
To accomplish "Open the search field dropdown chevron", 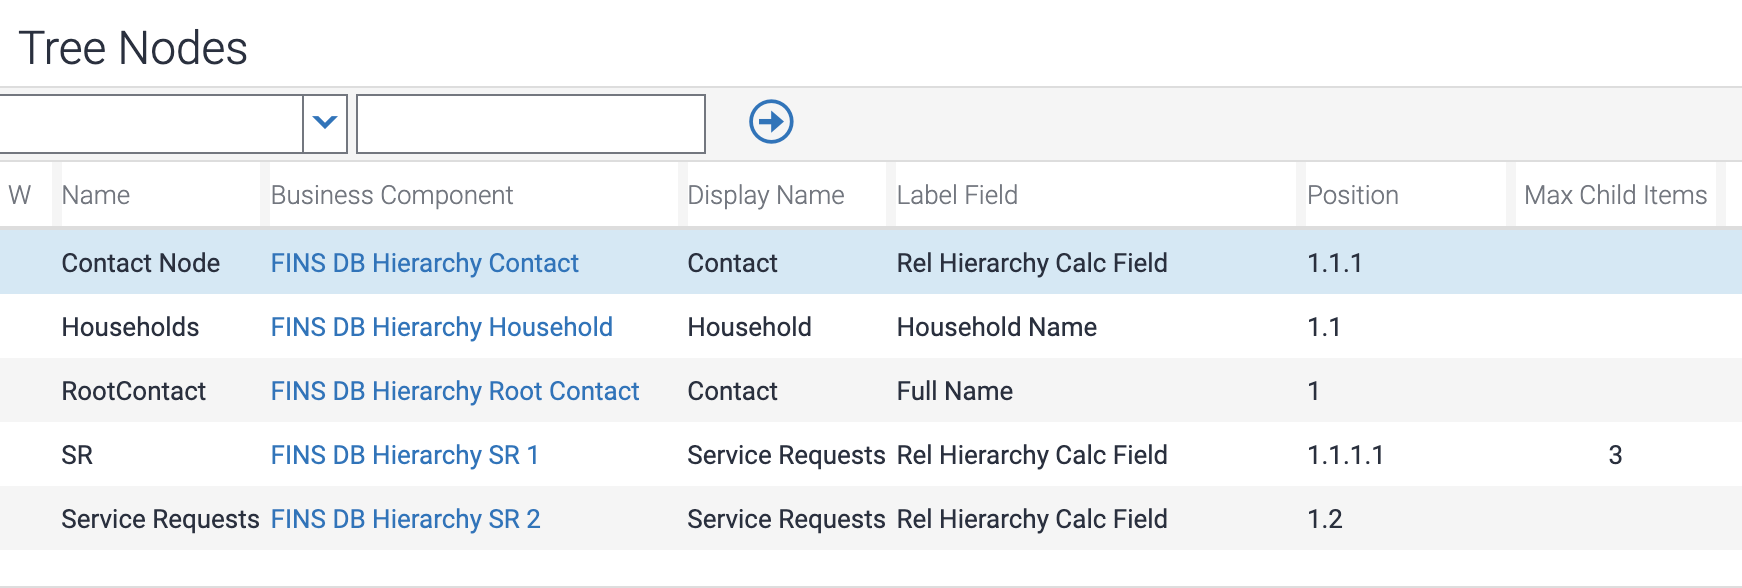I will click(324, 123).
